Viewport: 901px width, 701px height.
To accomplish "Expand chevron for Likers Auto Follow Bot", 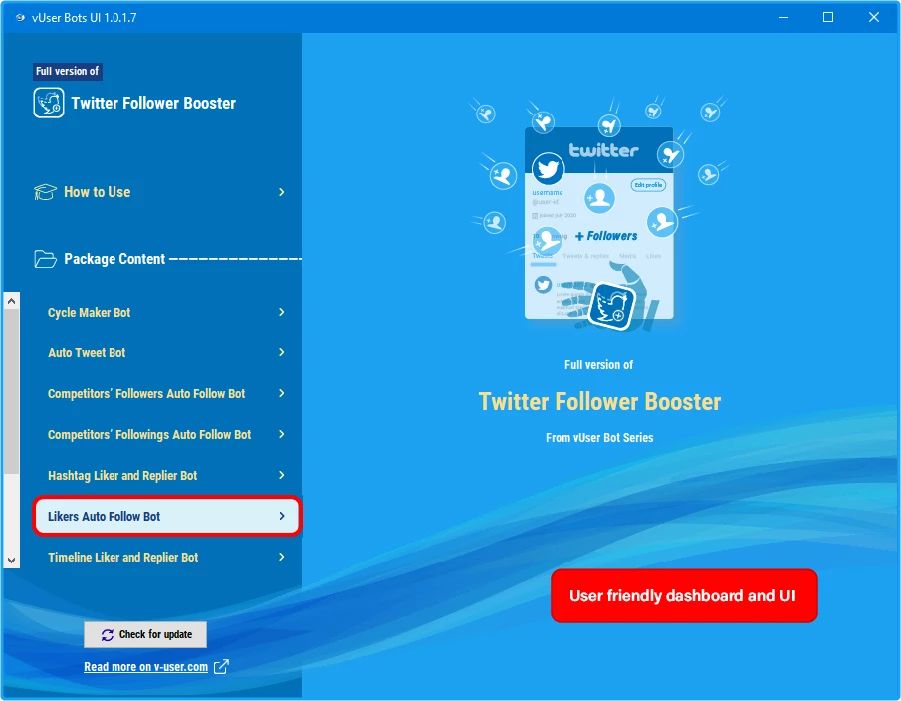I will (x=282, y=516).
